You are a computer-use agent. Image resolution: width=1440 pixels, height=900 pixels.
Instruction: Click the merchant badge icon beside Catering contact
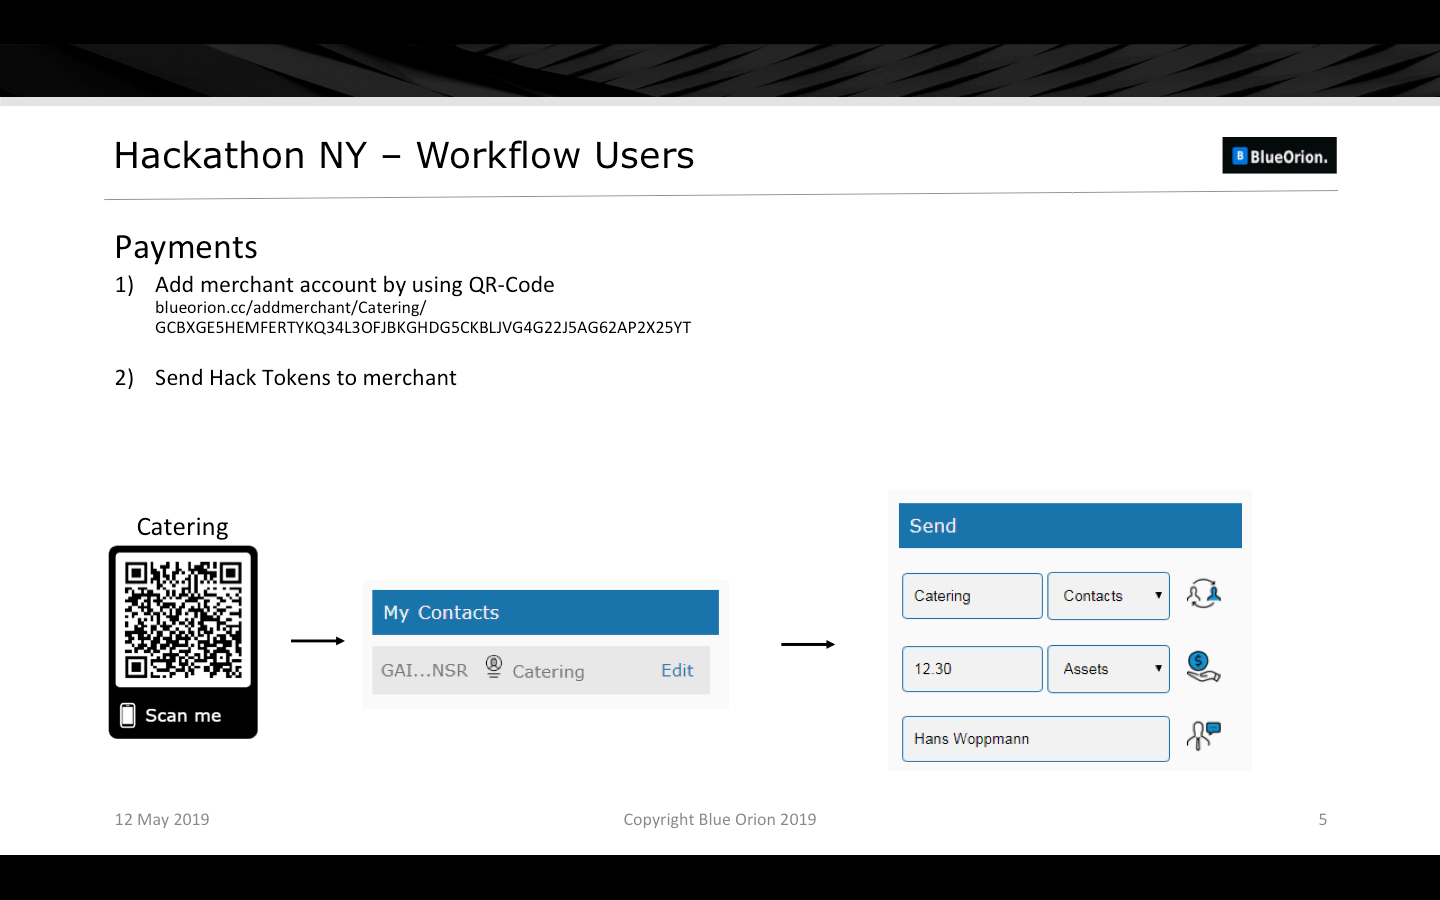[x=494, y=667]
